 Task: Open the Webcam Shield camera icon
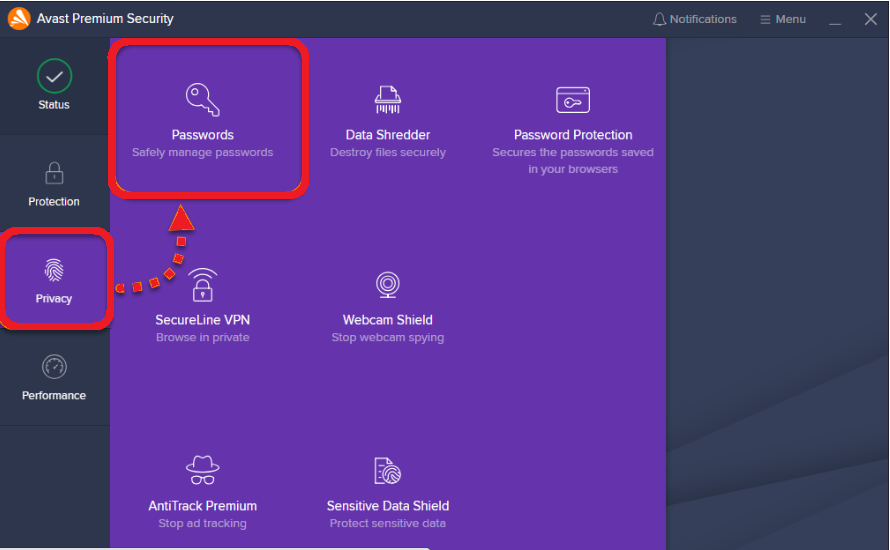(388, 284)
